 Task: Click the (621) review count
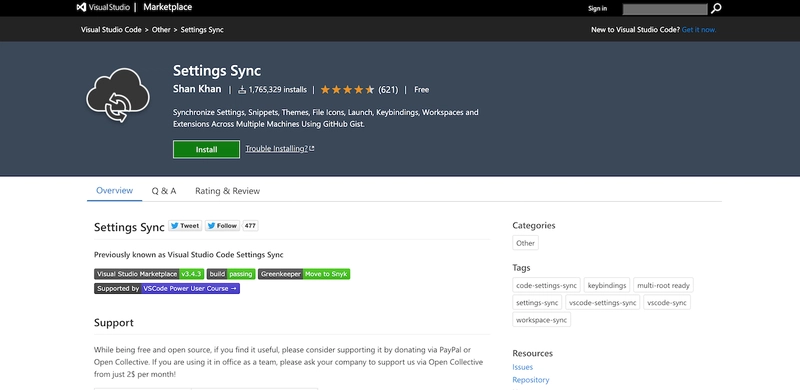pyautogui.click(x=388, y=90)
